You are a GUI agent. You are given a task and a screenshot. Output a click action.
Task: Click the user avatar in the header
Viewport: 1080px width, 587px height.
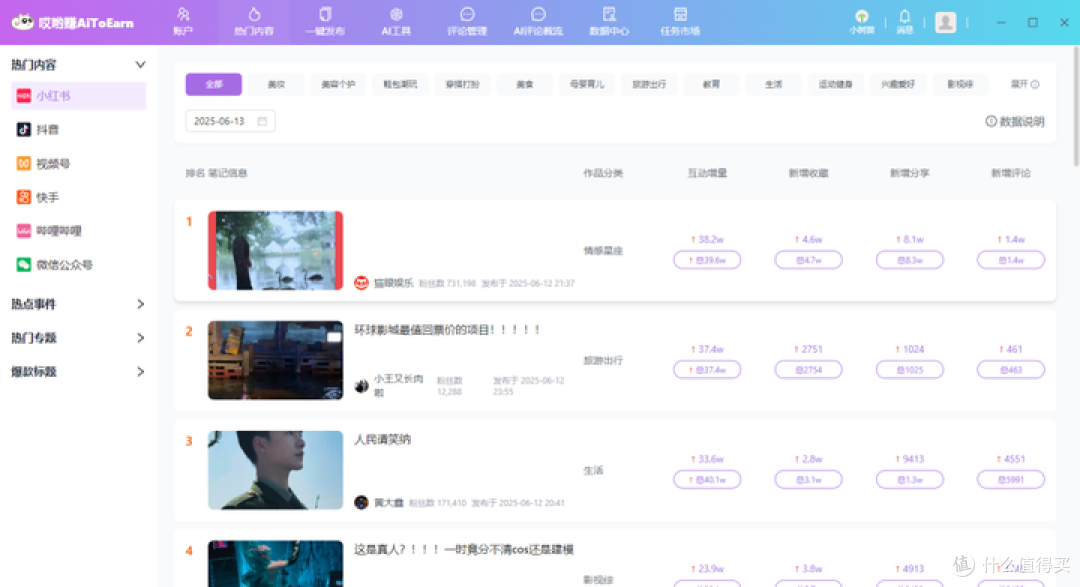[x=945, y=22]
